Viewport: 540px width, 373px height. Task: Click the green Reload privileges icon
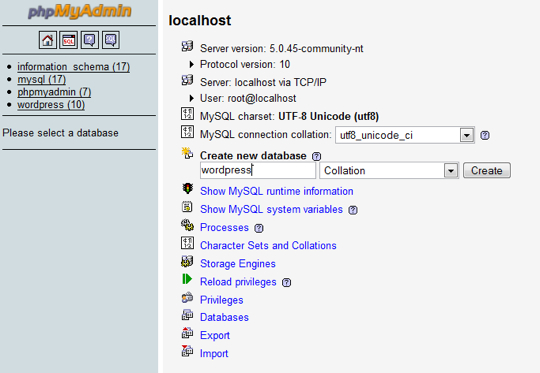coord(187,279)
